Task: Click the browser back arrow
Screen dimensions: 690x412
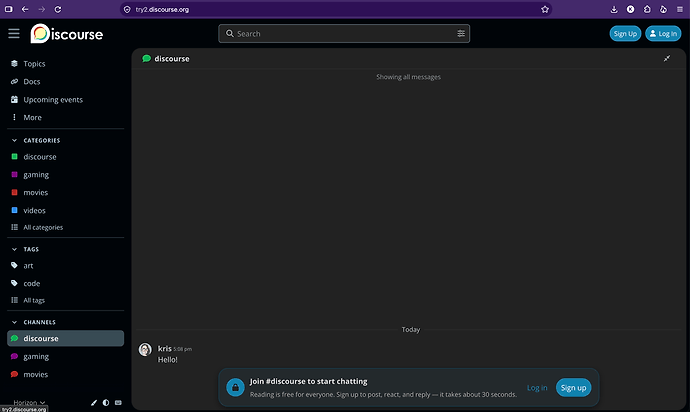Action: [25, 9]
